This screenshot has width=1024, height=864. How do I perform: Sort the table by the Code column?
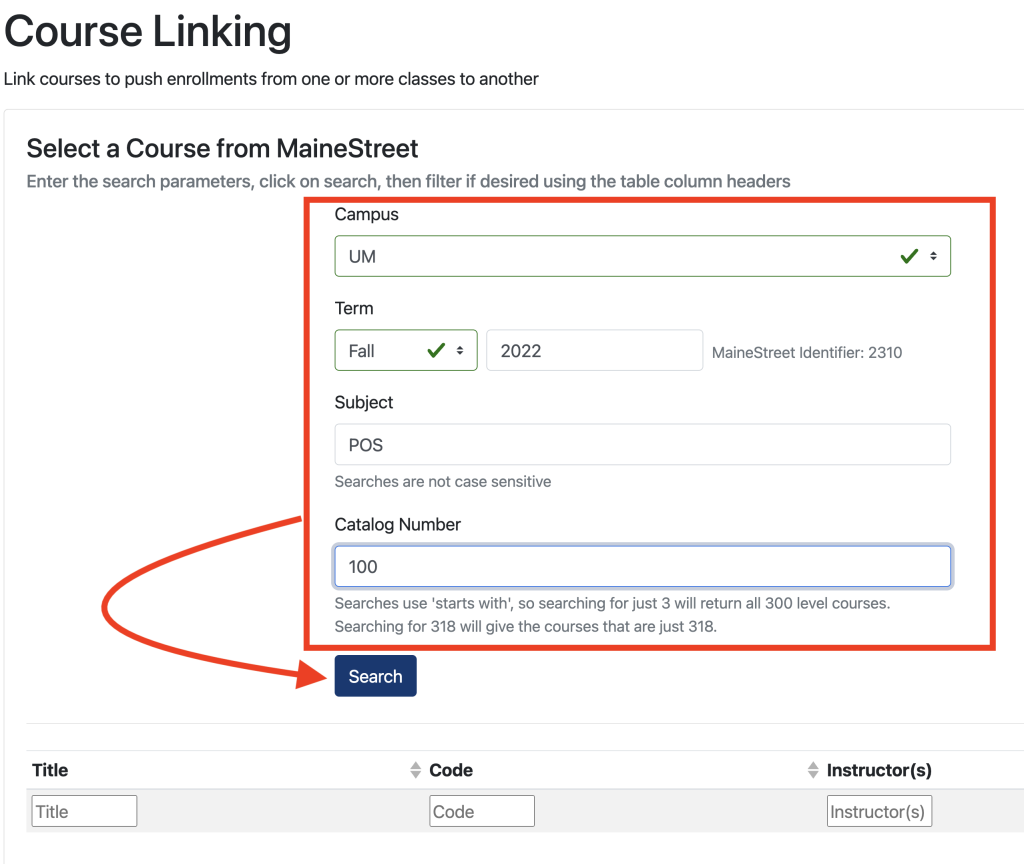pyautogui.click(x=450, y=770)
